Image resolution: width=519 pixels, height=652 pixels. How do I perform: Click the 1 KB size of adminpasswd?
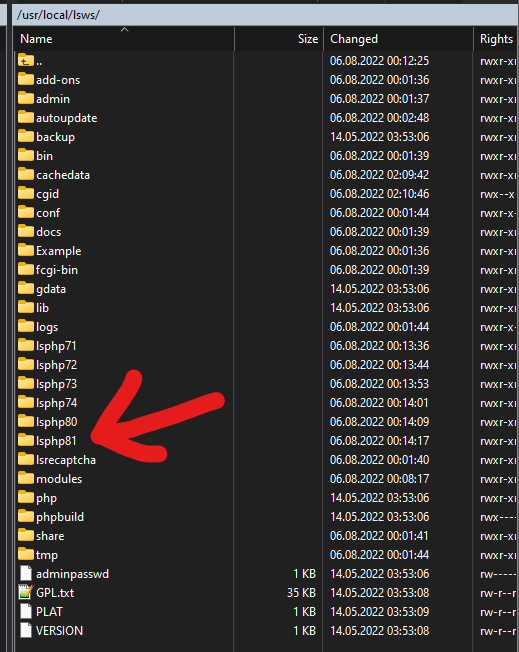304,574
